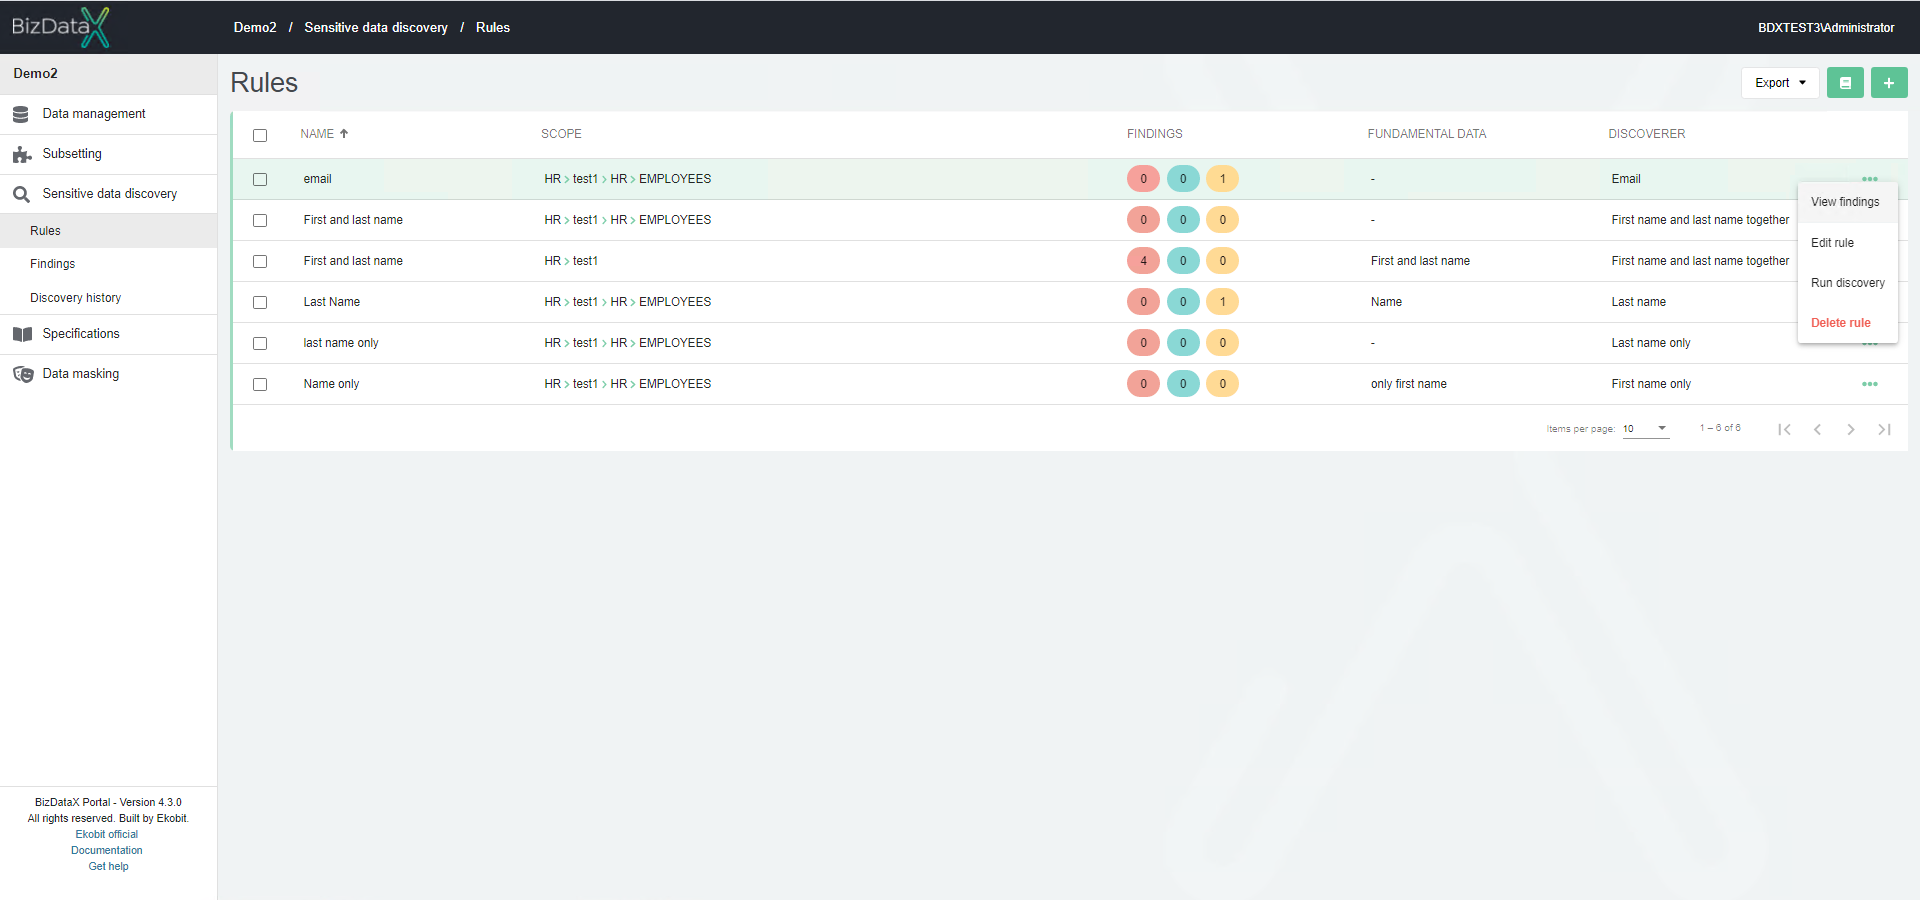Click red badge showing 4 for HR > test1 row

(1143, 261)
